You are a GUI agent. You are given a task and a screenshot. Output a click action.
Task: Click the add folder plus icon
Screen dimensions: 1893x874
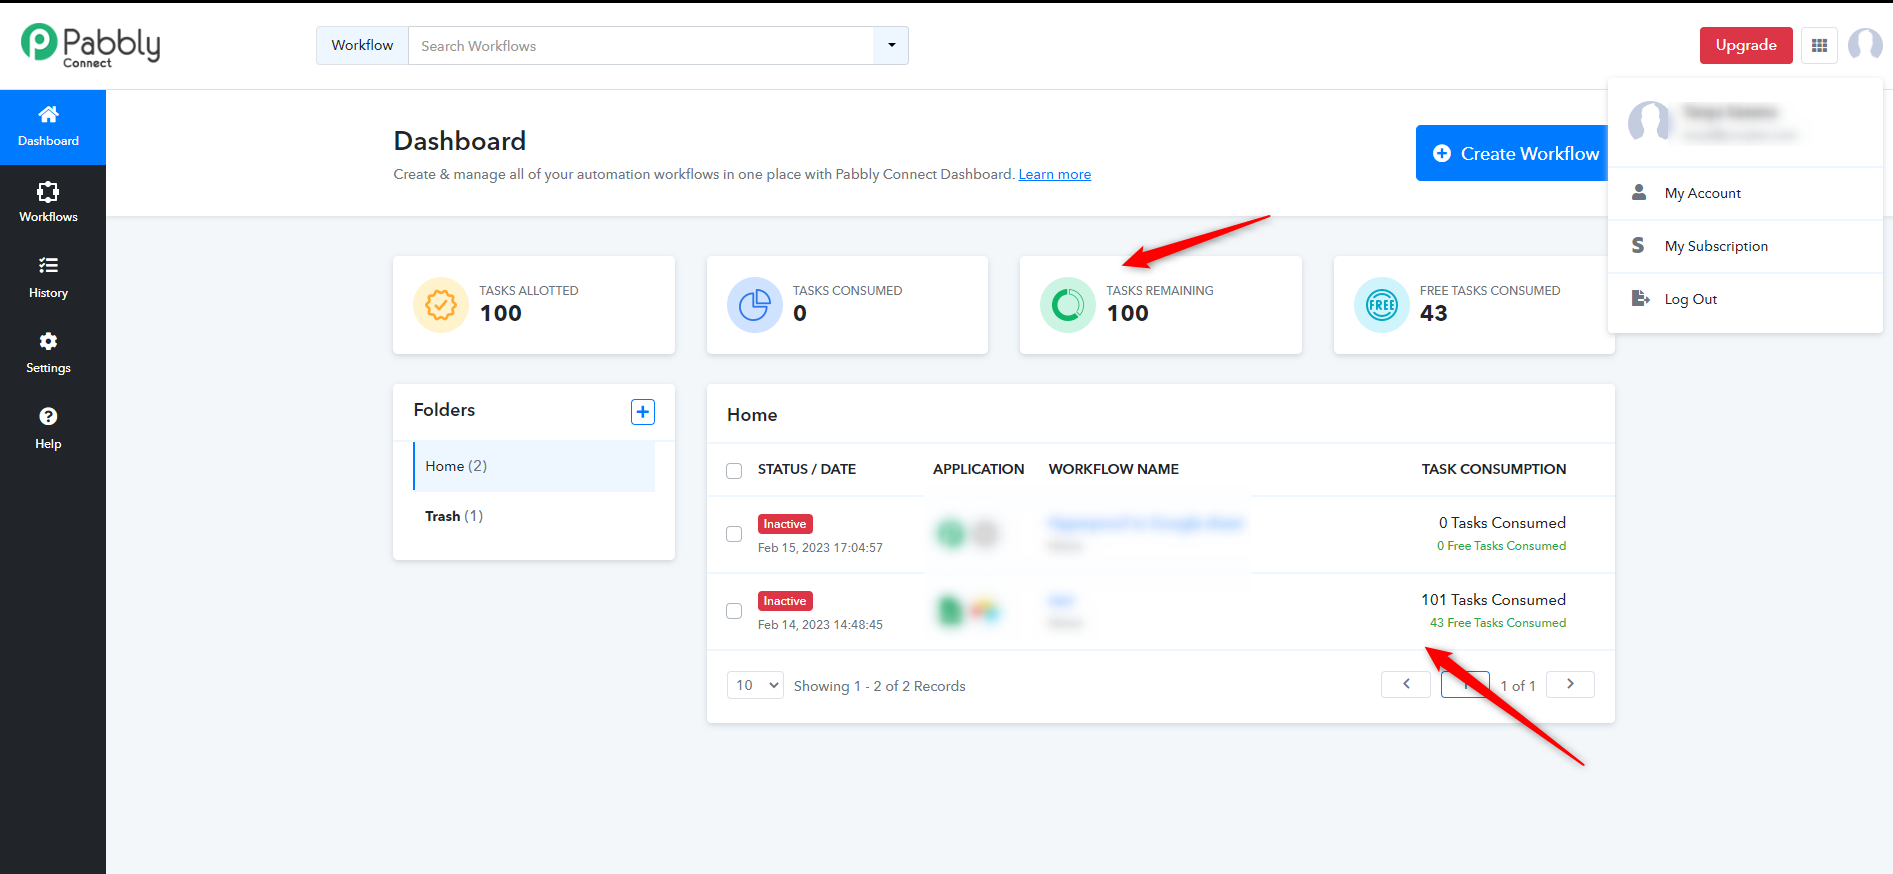click(x=643, y=411)
